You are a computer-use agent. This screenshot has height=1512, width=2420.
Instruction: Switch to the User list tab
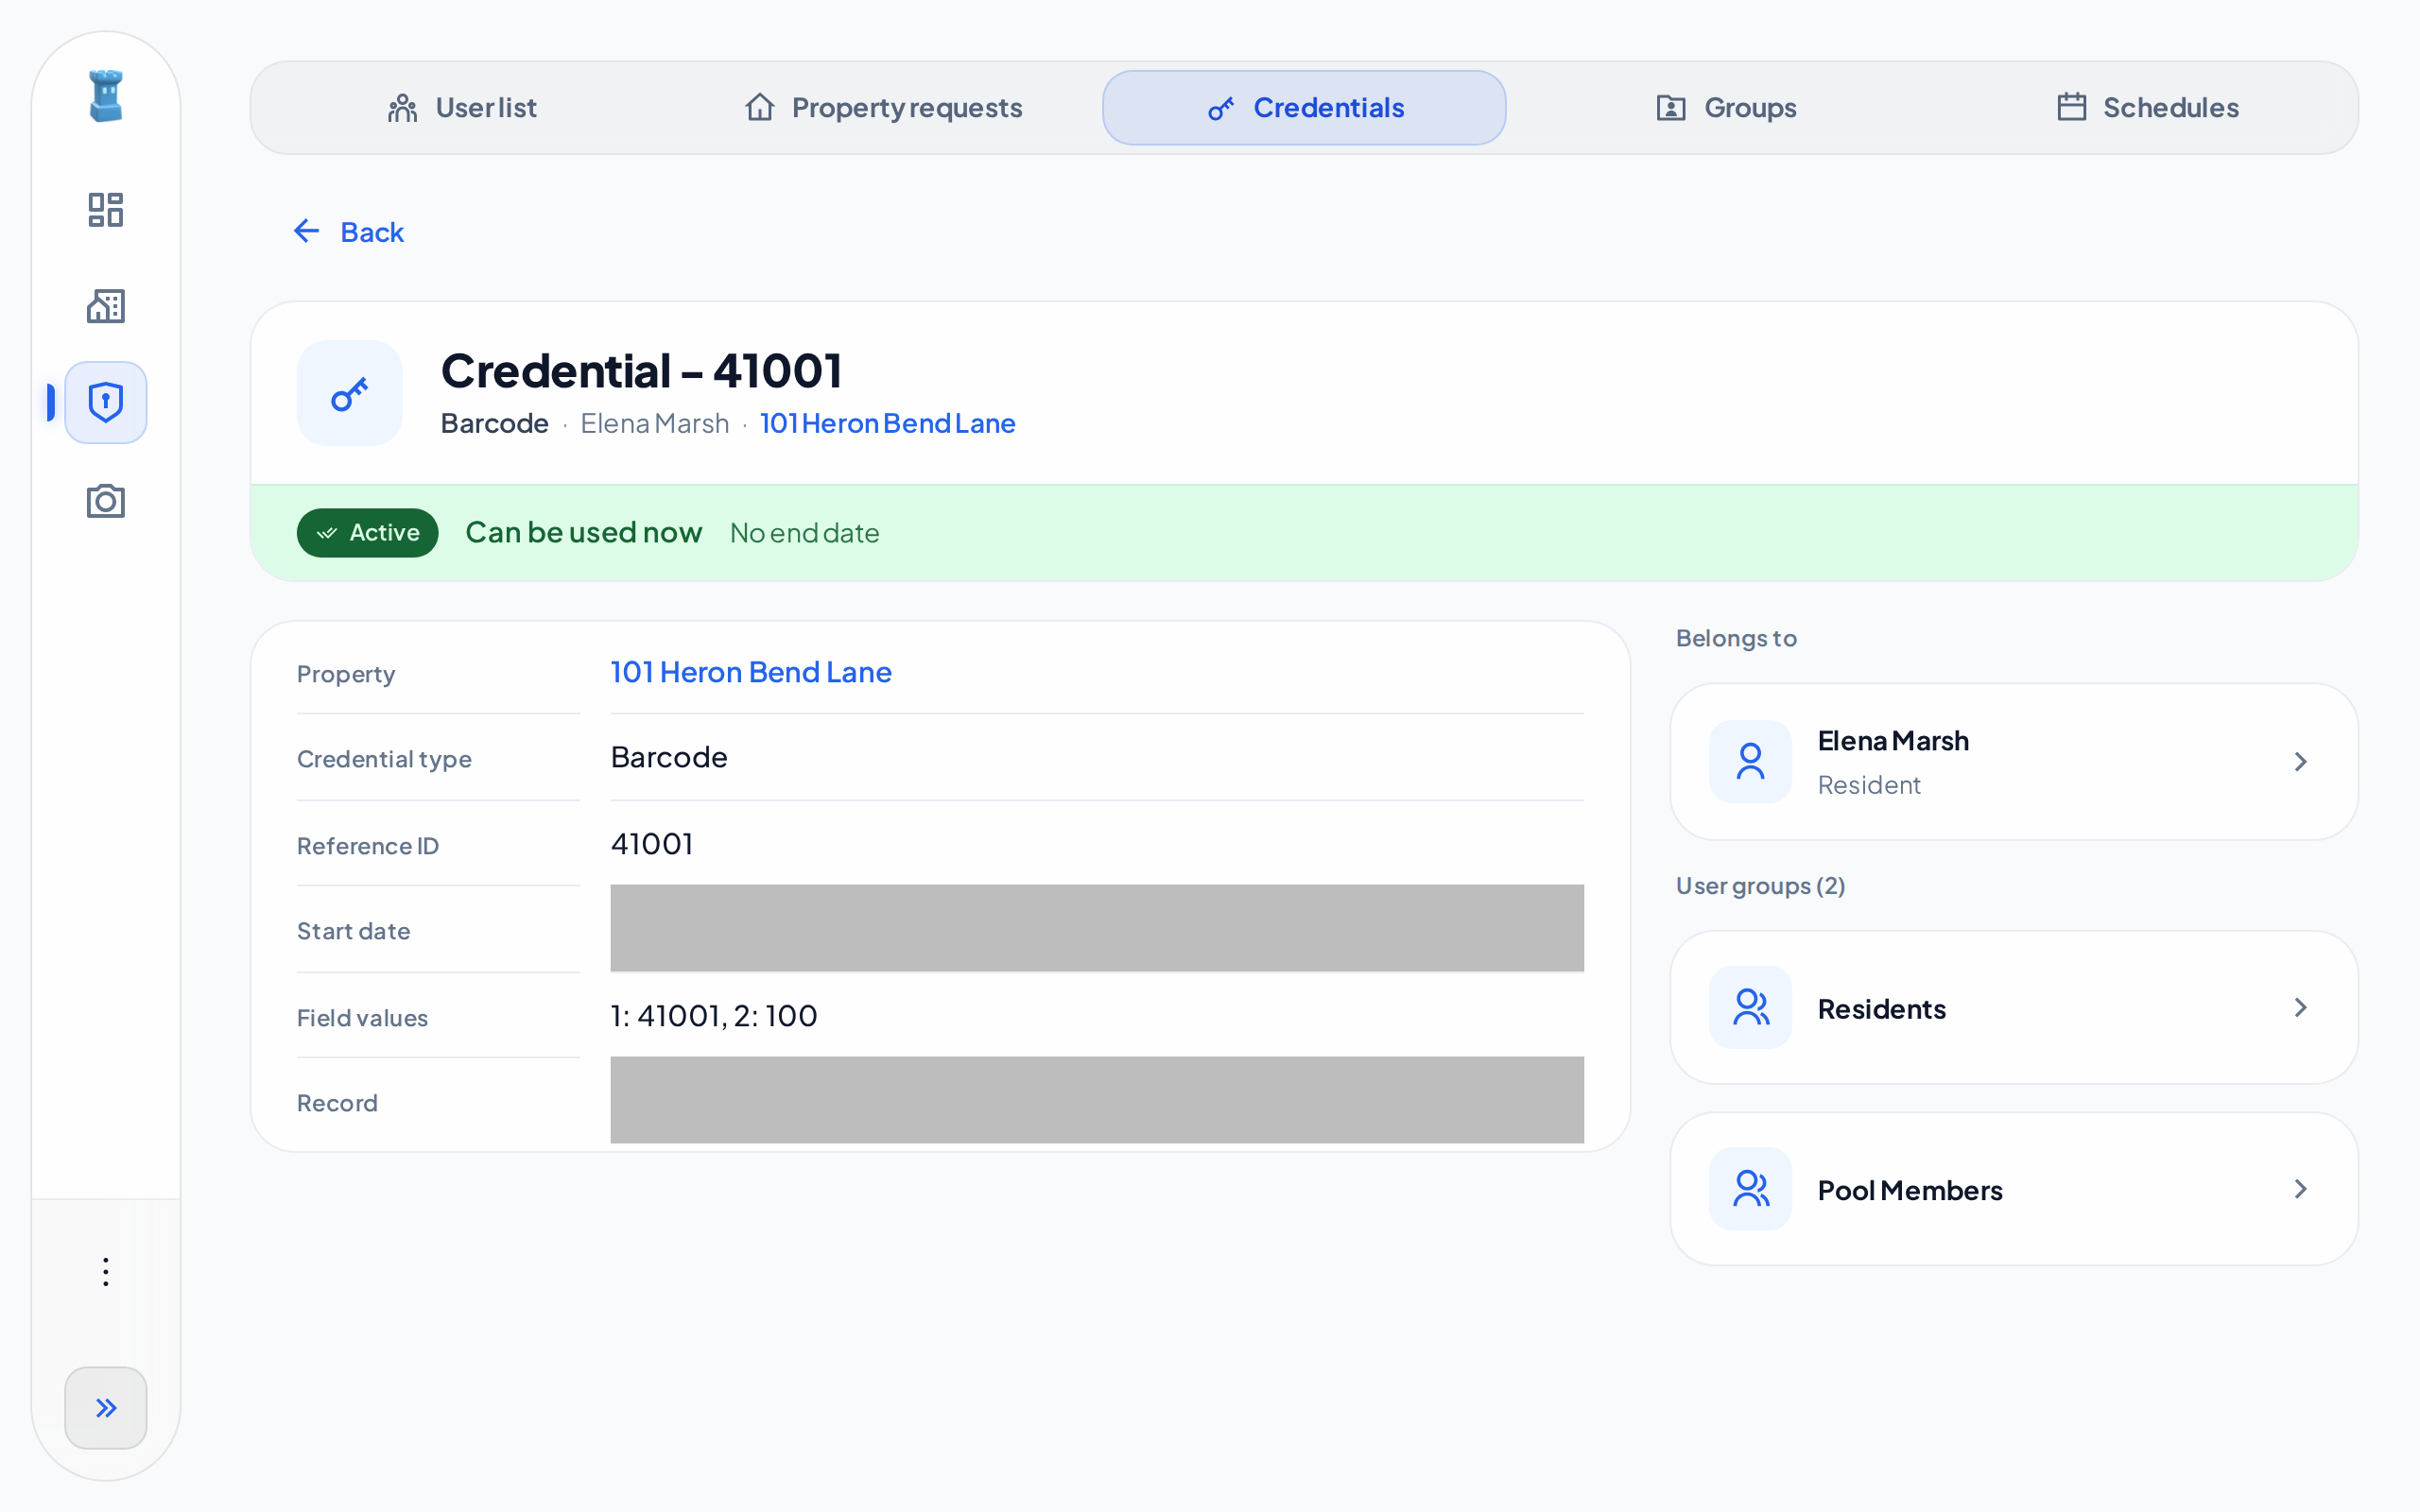click(461, 108)
